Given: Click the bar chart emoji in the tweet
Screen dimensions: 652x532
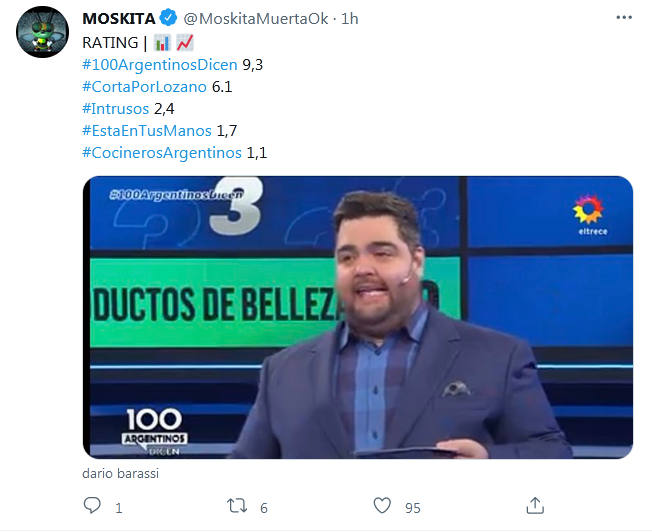Looking at the screenshot, I should 162,43.
